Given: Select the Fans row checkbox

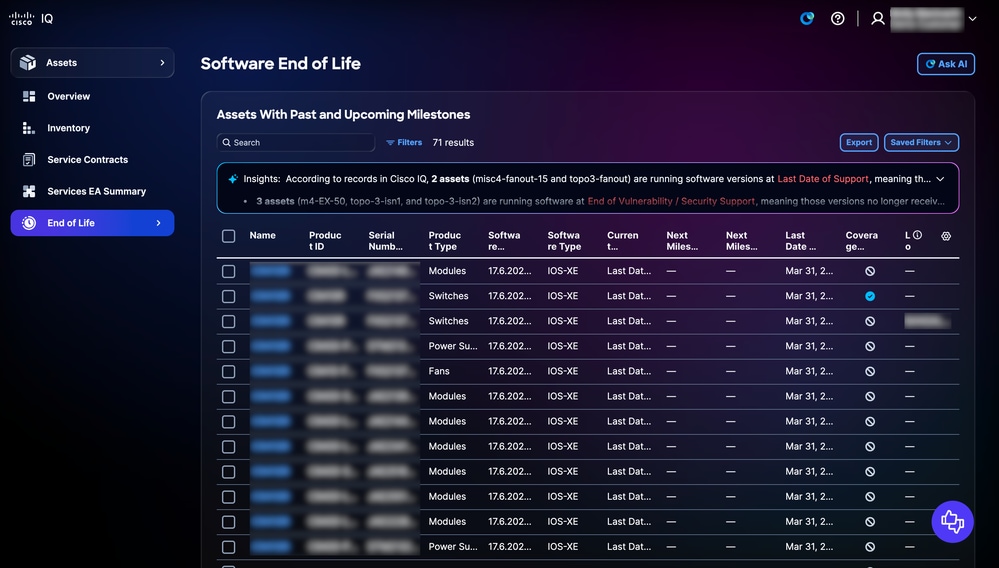Looking at the screenshot, I should click(x=228, y=372).
